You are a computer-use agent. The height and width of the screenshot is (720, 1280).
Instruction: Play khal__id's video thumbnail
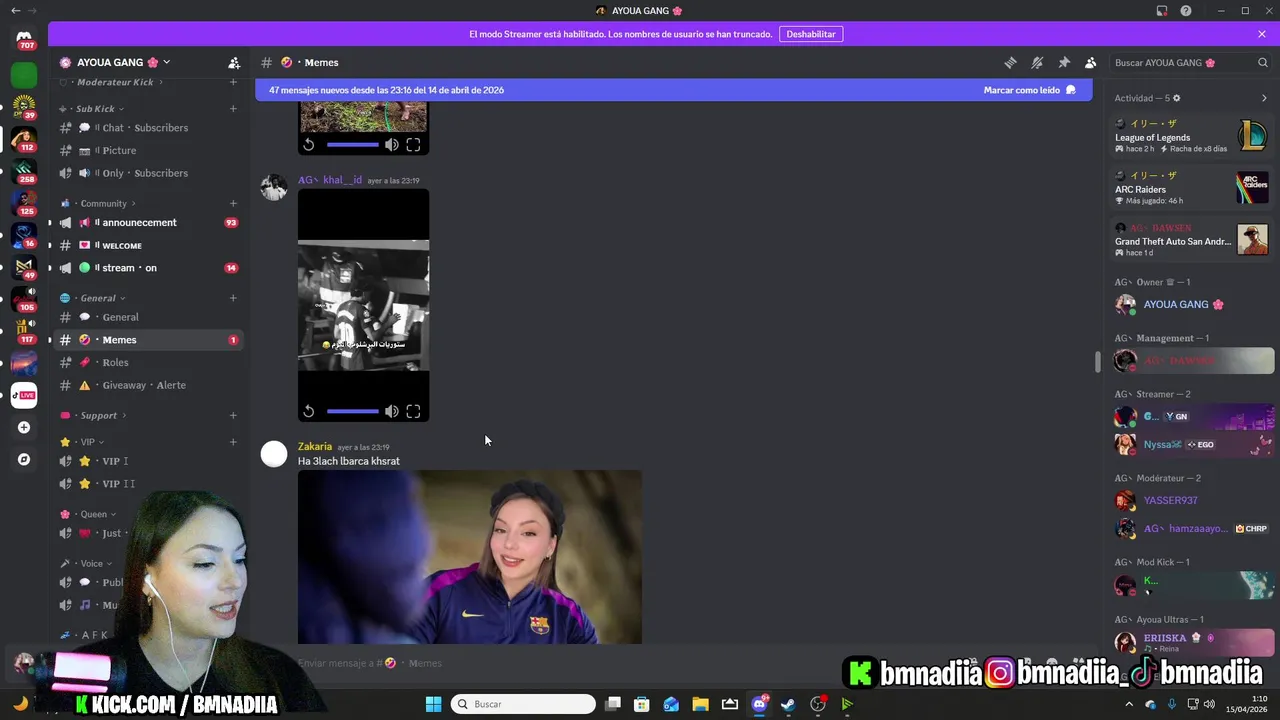[363, 305]
